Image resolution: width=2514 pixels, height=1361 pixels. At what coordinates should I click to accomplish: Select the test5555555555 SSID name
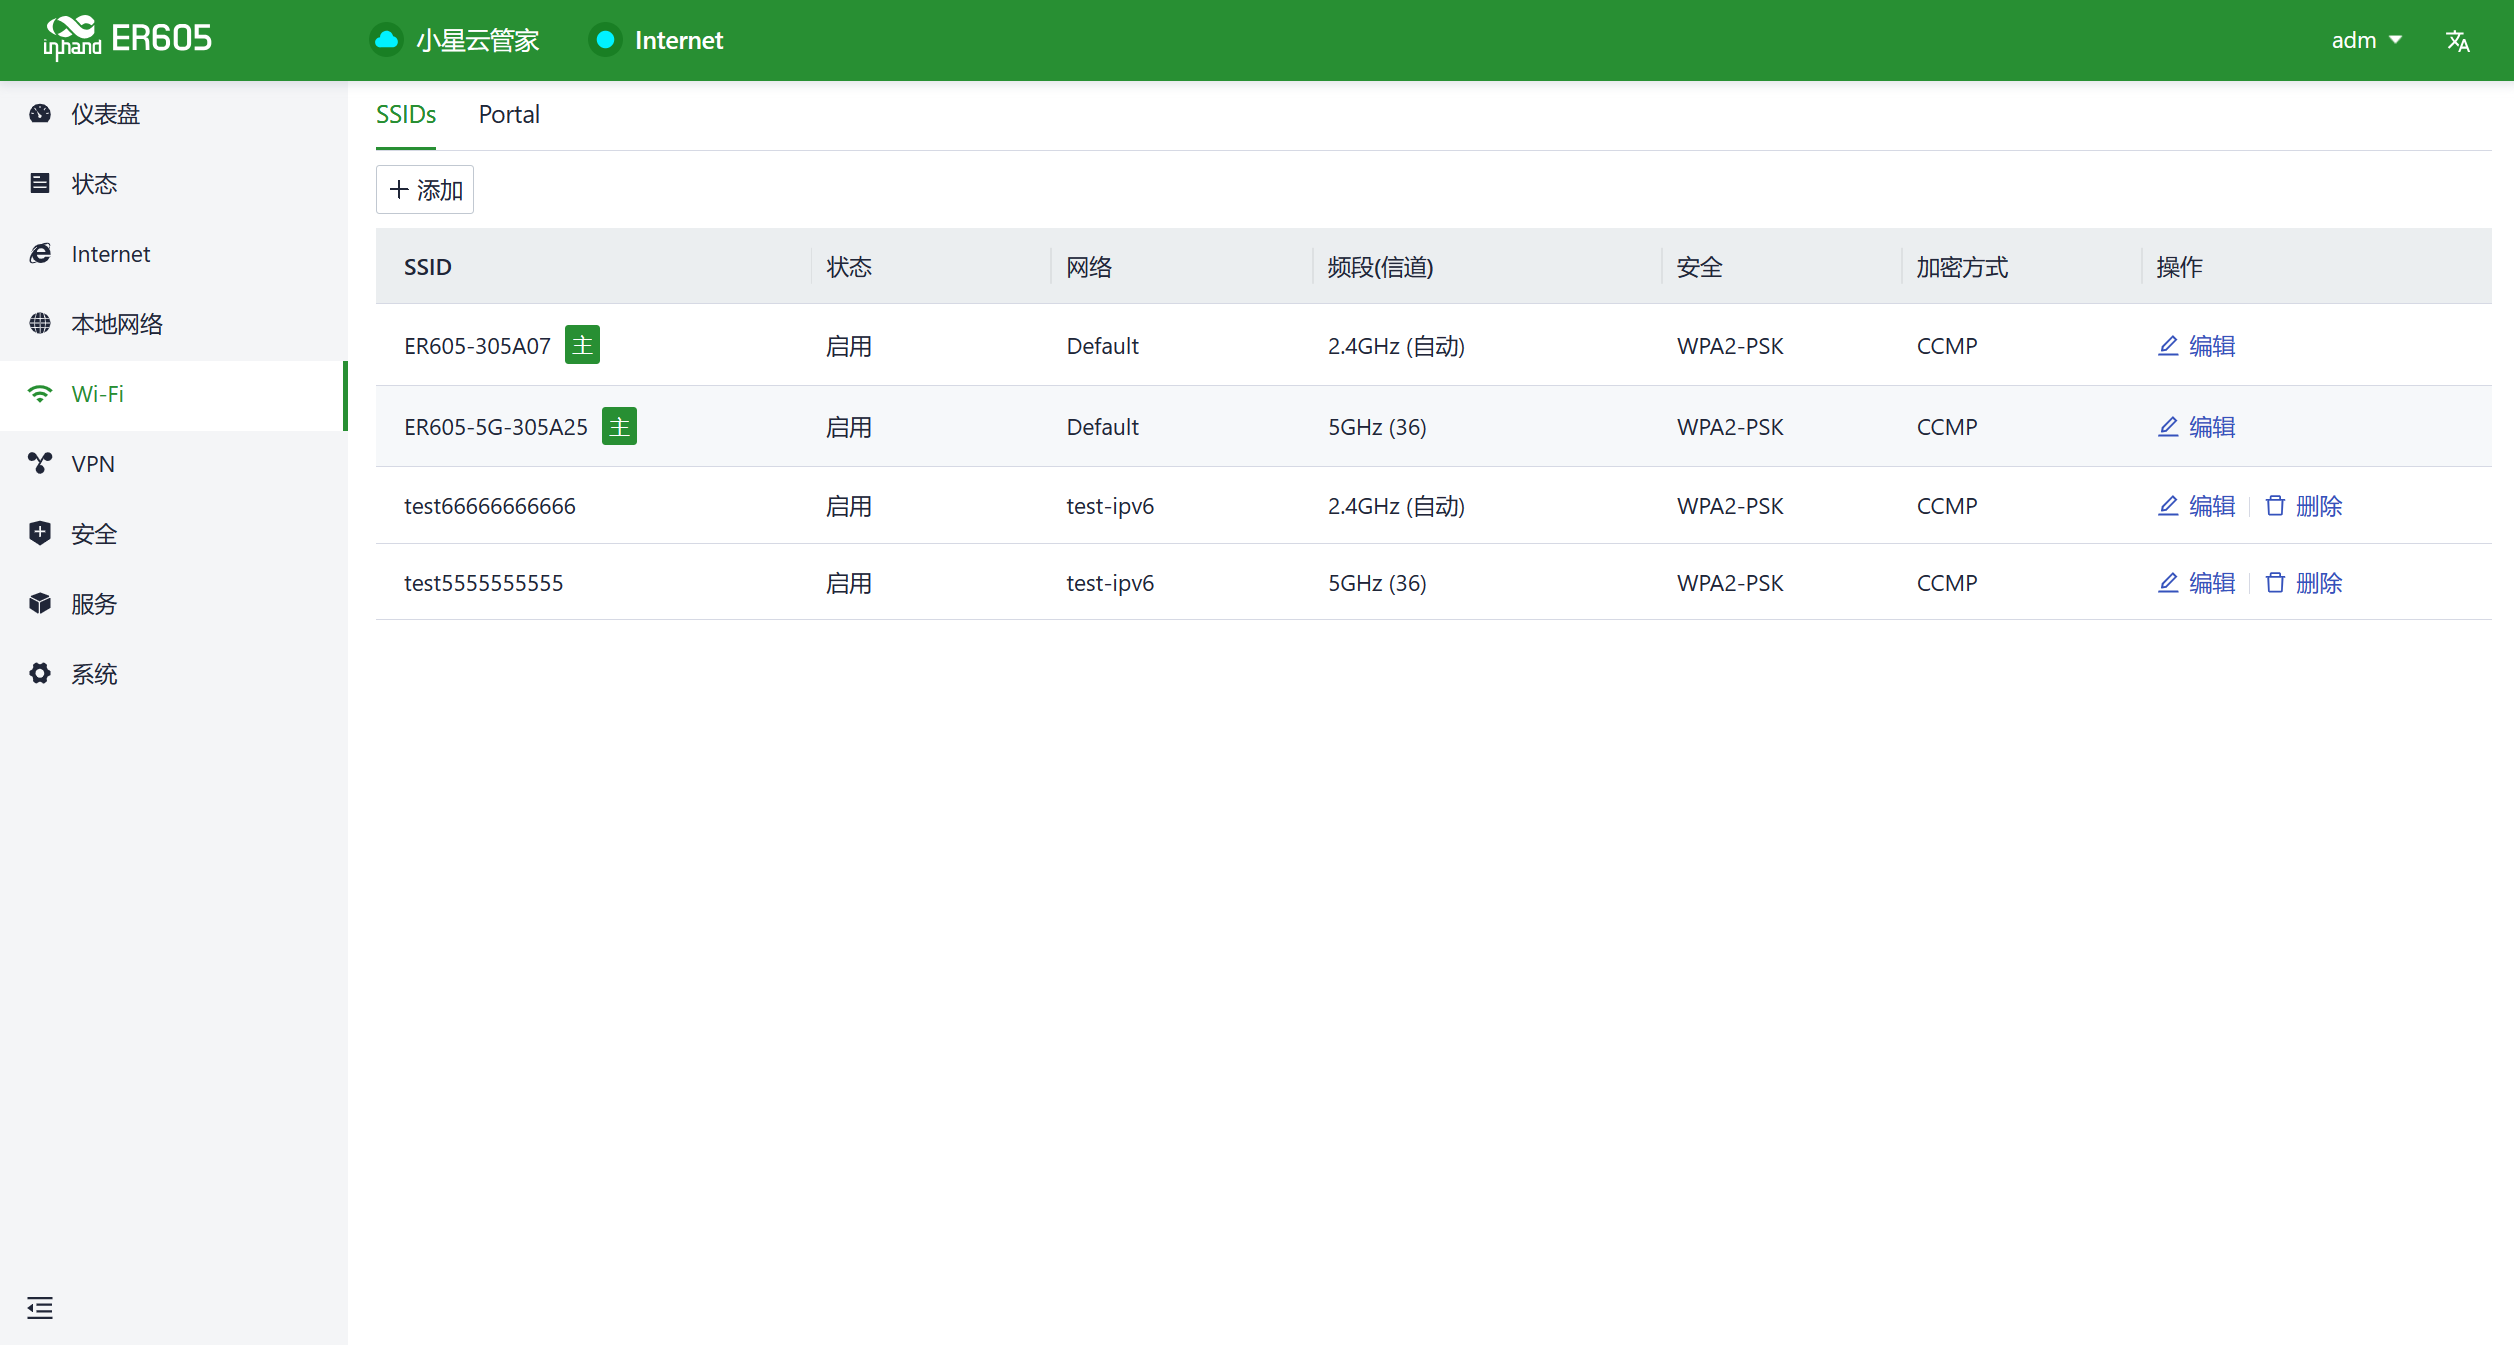484,583
